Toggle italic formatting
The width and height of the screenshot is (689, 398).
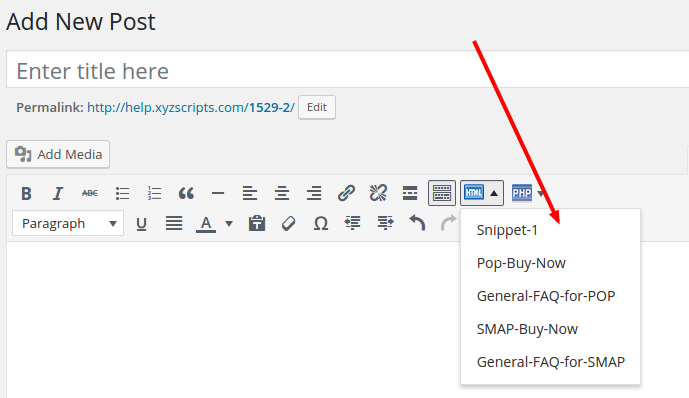pos(58,193)
